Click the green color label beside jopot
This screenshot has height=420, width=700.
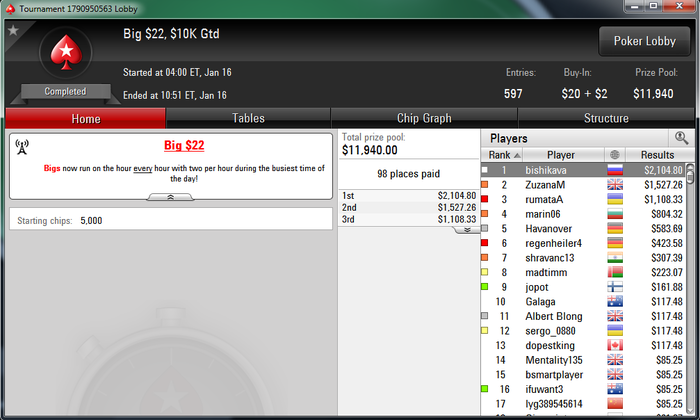tap(484, 287)
